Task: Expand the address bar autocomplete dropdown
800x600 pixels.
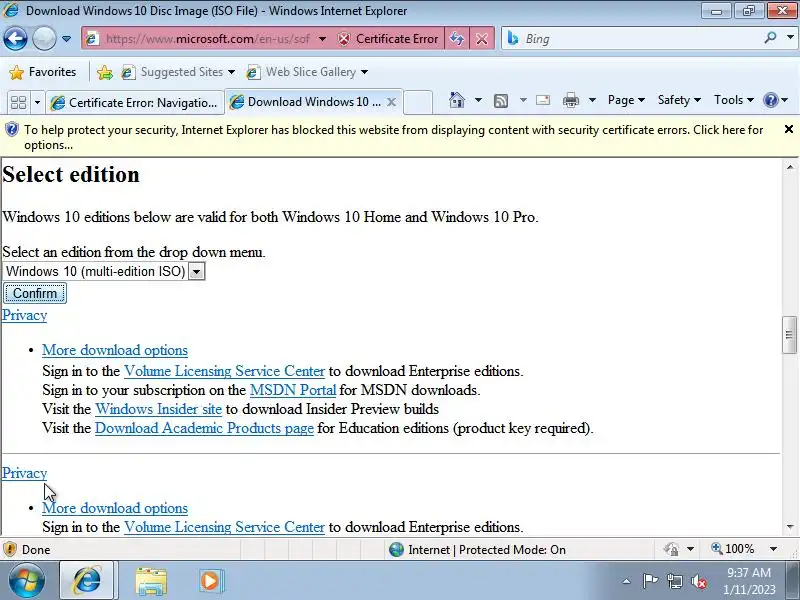Action: 322,39
